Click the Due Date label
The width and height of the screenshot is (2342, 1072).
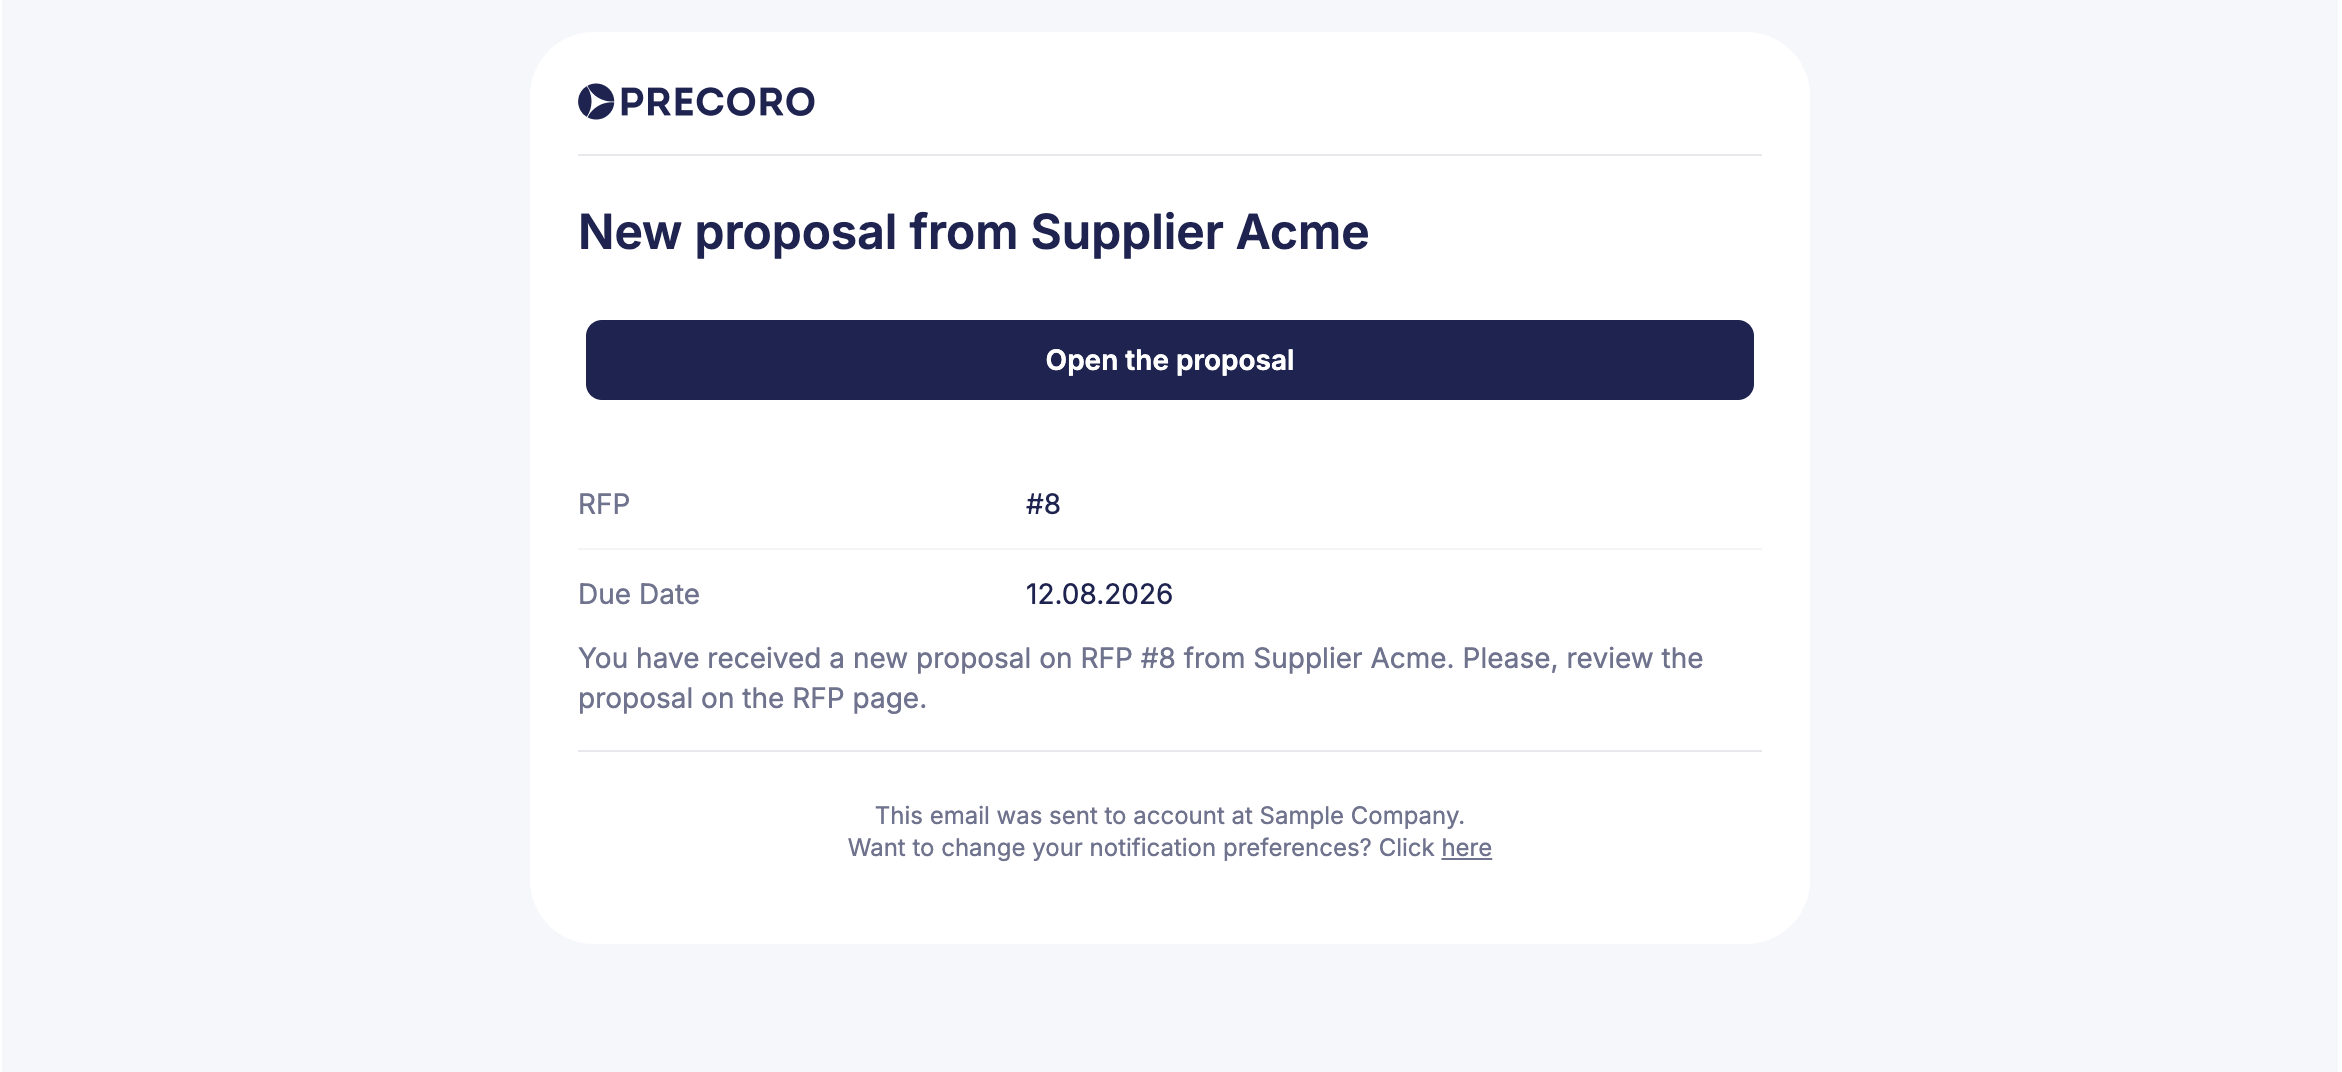click(639, 594)
